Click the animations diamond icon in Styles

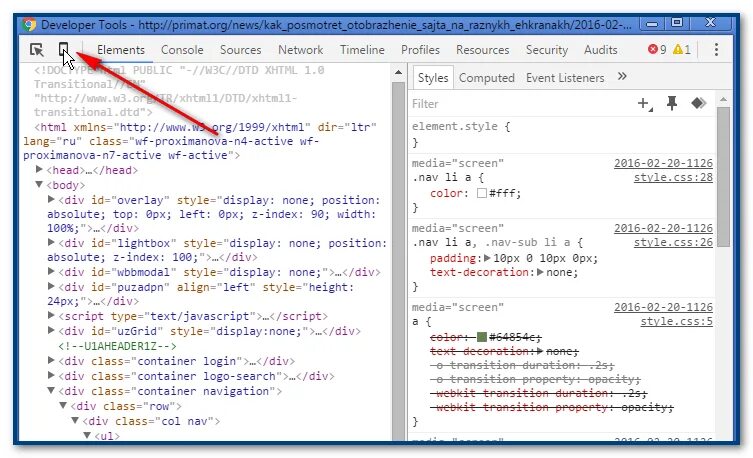(698, 103)
